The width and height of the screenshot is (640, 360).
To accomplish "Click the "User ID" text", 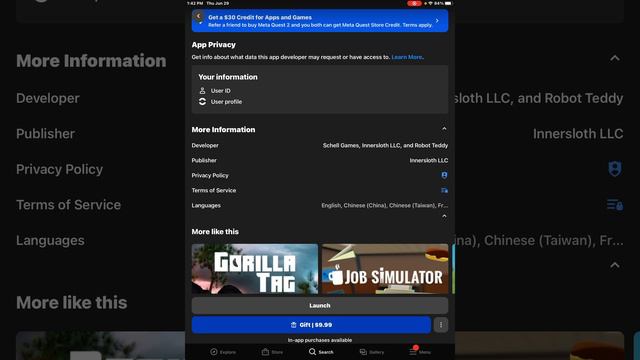I will 220,91.
